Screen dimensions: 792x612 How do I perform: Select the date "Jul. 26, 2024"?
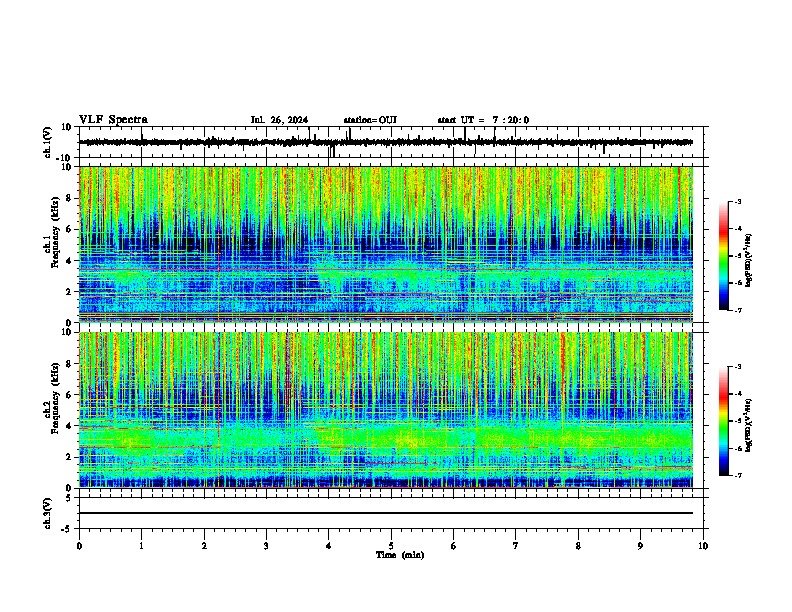click(279, 120)
